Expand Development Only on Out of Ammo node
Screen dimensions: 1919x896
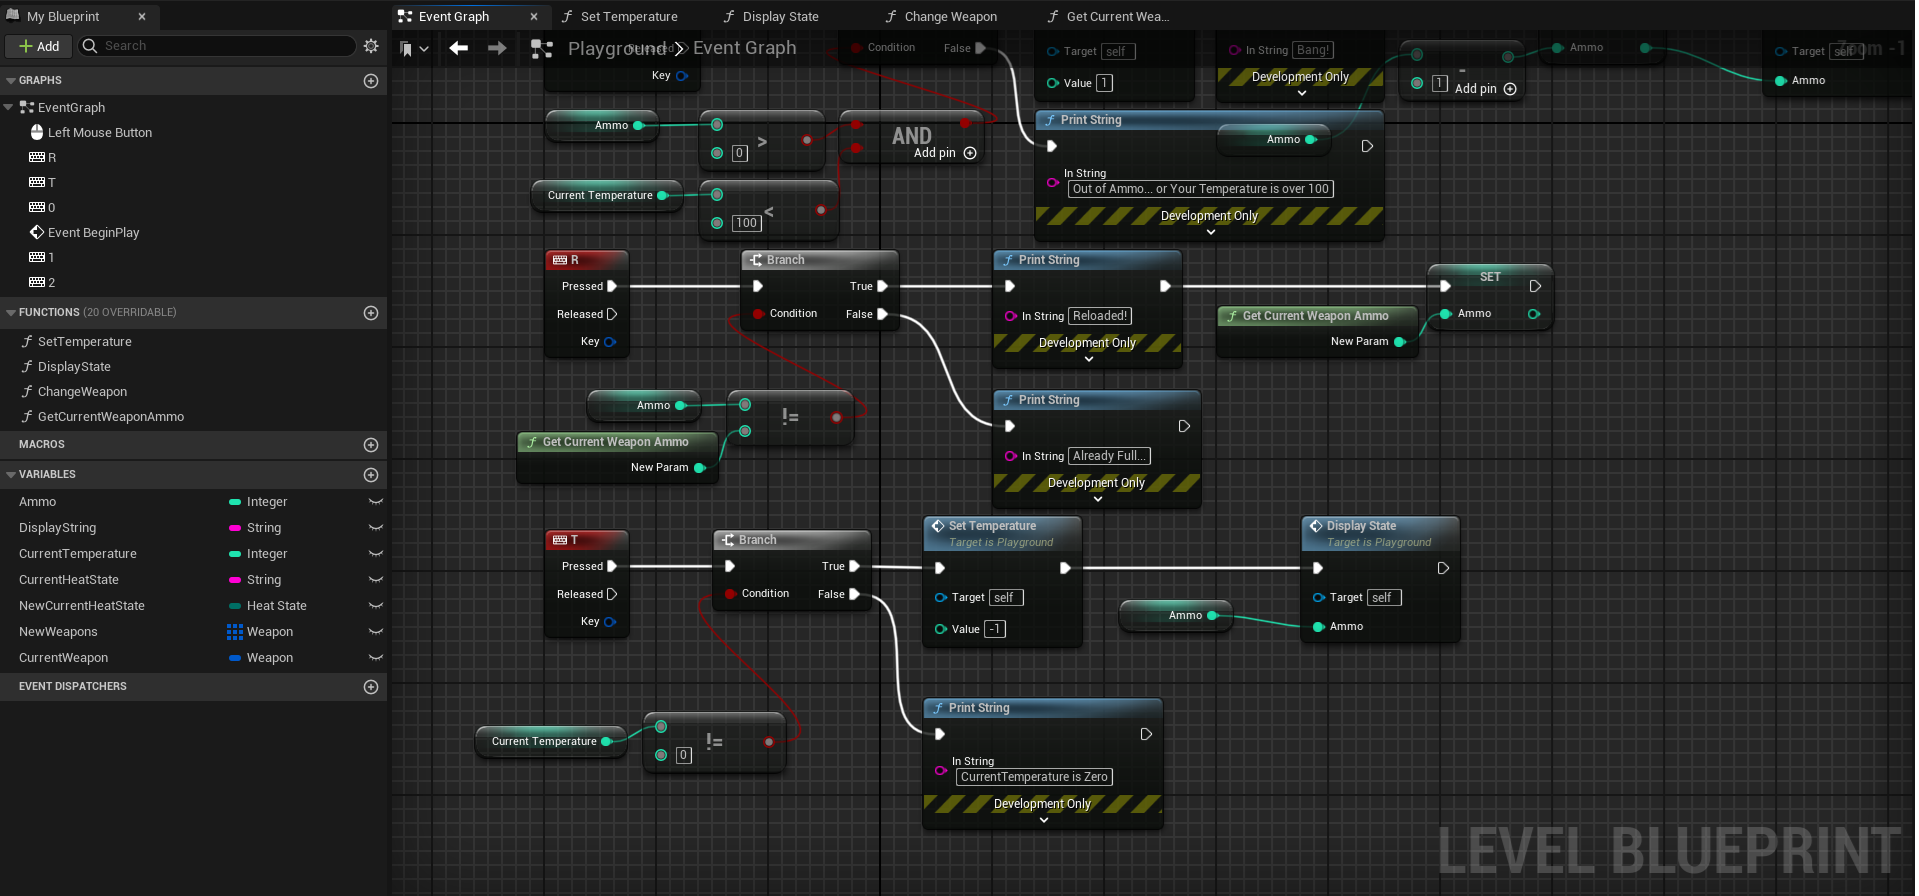click(1211, 232)
